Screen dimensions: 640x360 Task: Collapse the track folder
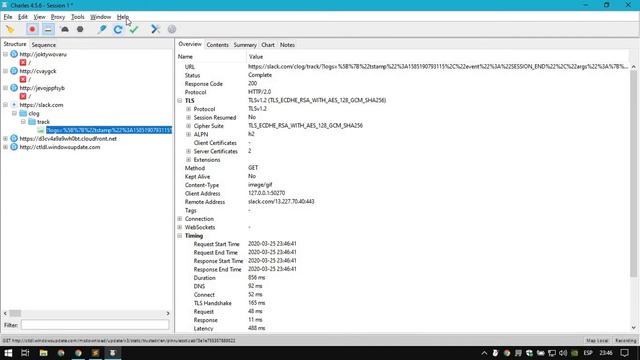click(23, 122)
